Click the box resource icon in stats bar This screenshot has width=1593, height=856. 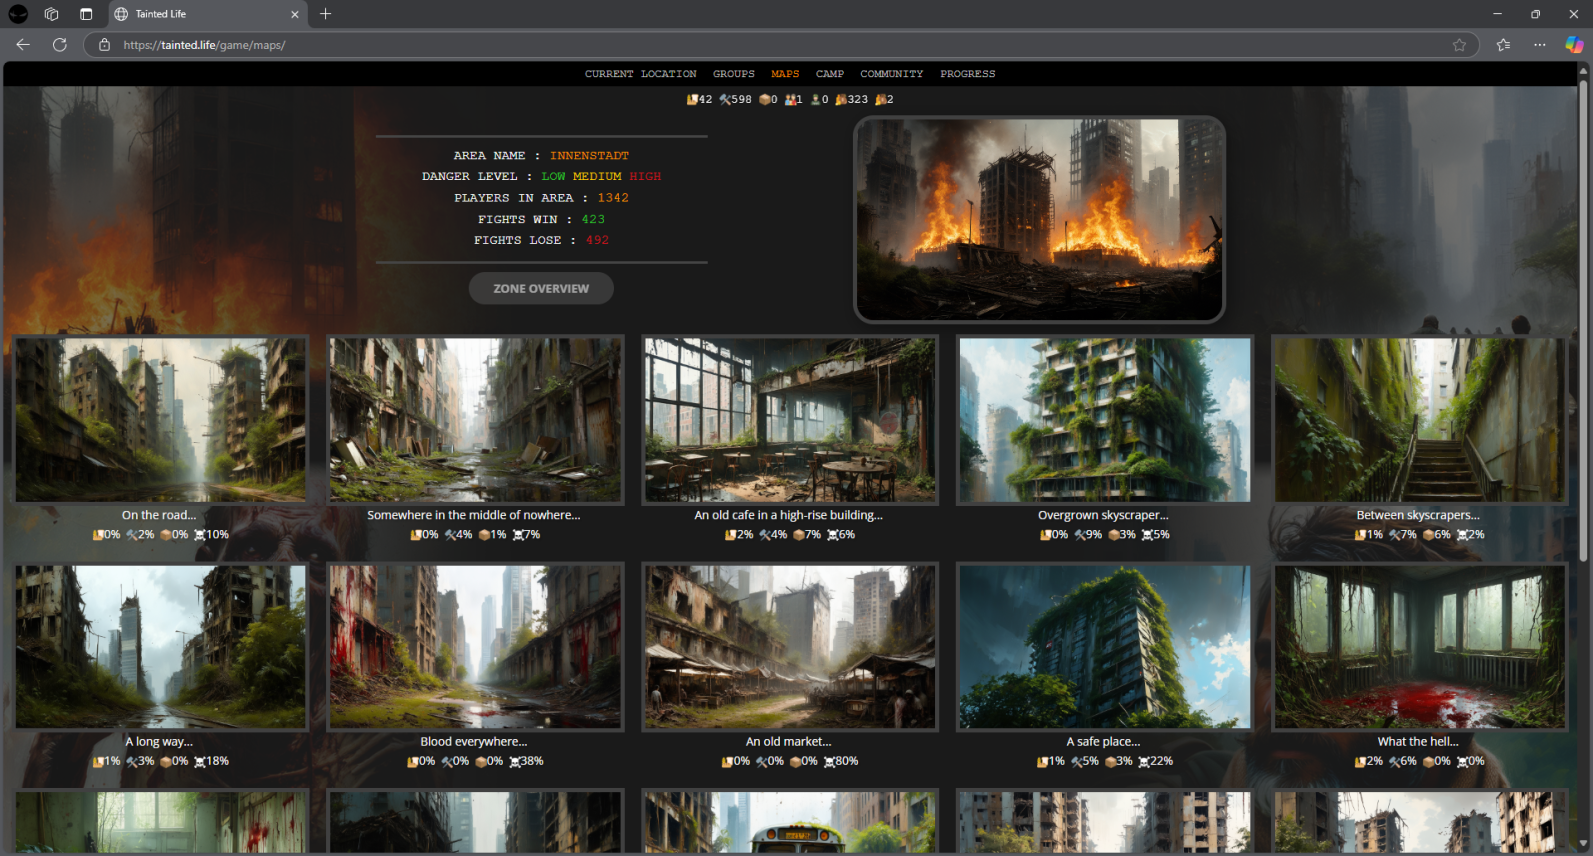pos(765,100)
